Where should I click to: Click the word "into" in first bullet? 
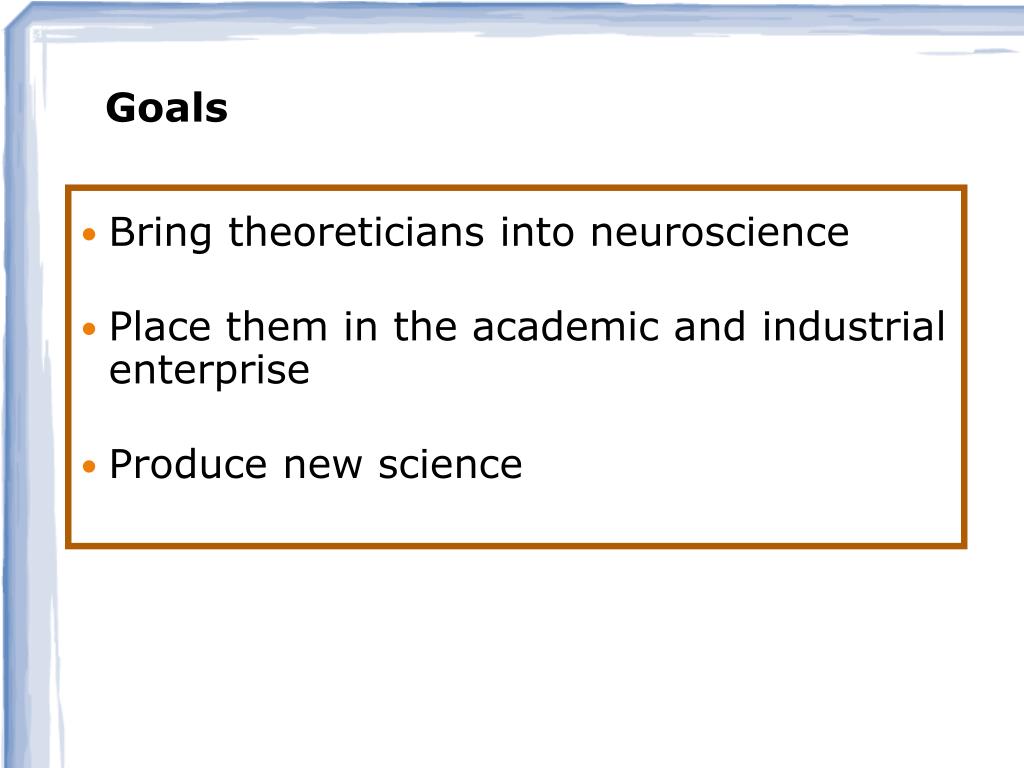(537, 232)
